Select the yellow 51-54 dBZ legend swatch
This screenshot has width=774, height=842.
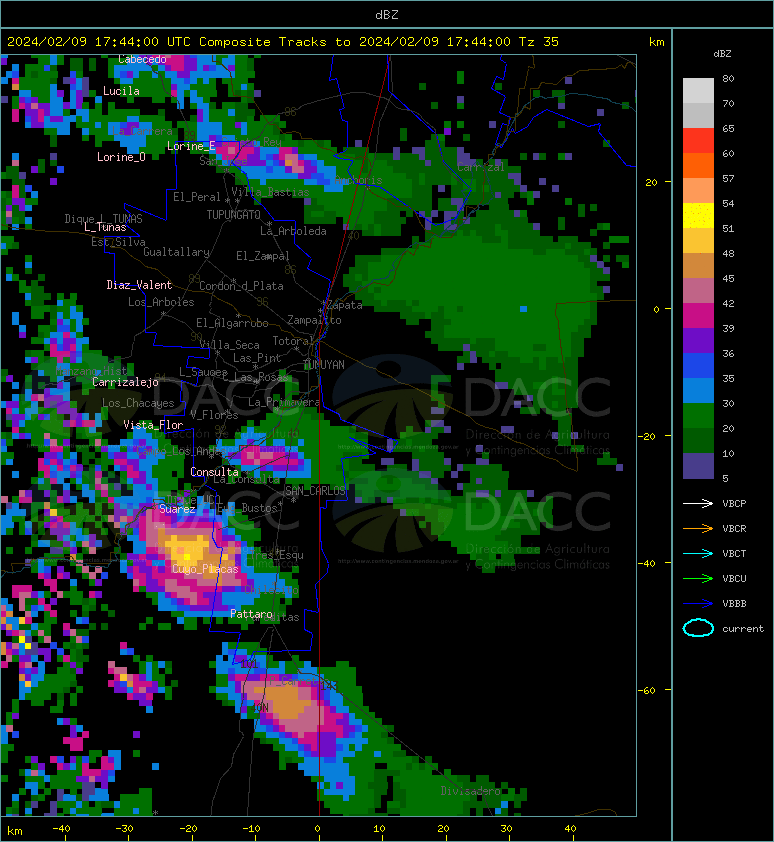[x=698, y=216]
